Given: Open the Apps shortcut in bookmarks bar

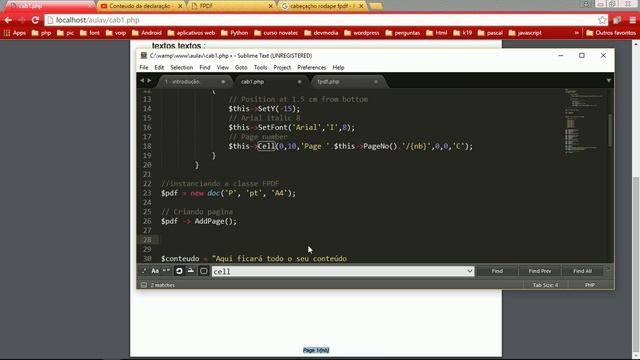Looking at the screenshot, I should (x=15, y=33).
